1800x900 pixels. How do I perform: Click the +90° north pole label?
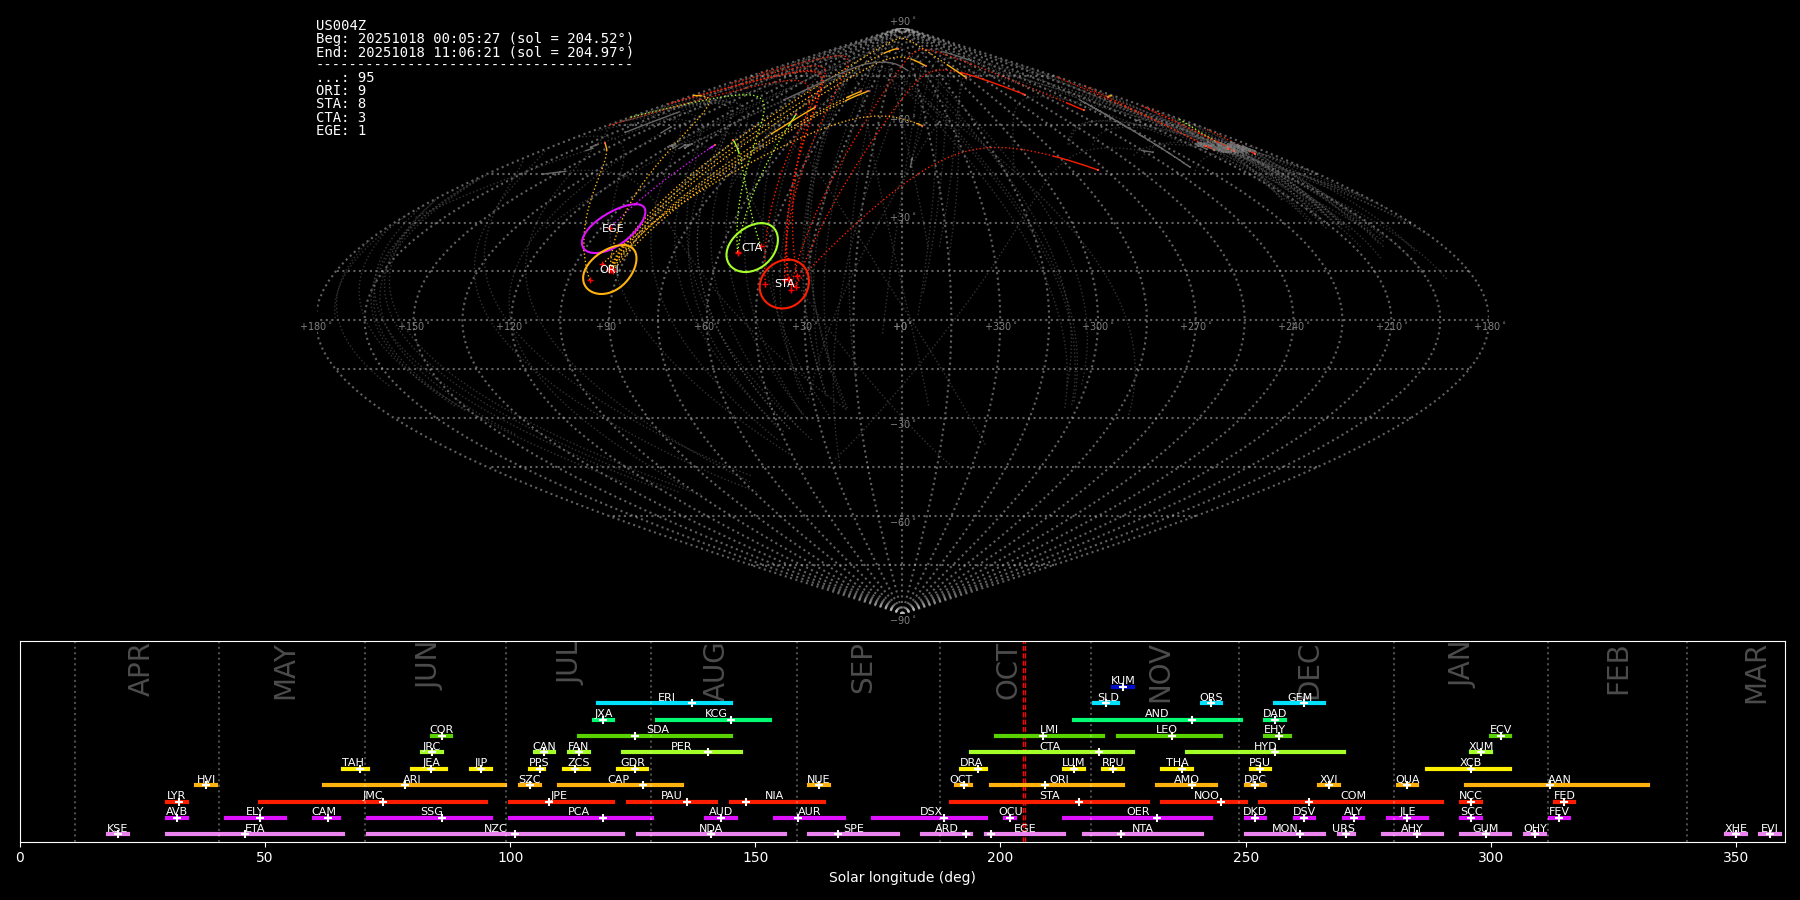(x=901, y=21)
